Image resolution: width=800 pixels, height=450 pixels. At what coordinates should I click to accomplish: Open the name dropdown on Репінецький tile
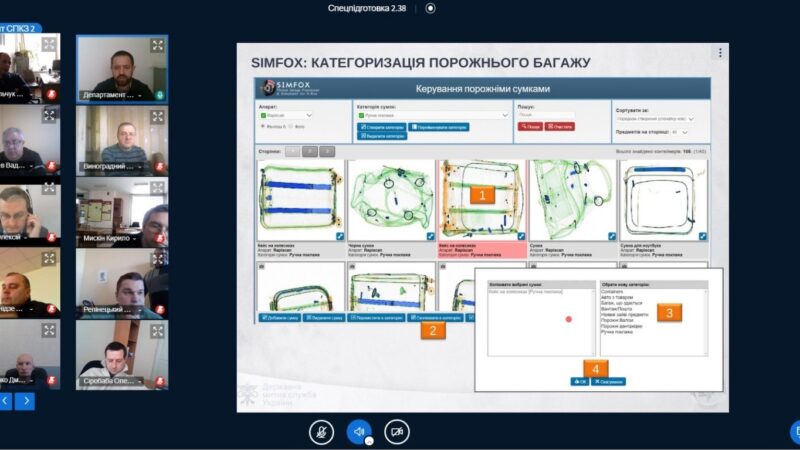pyautogui.click(x=140, y=310)
